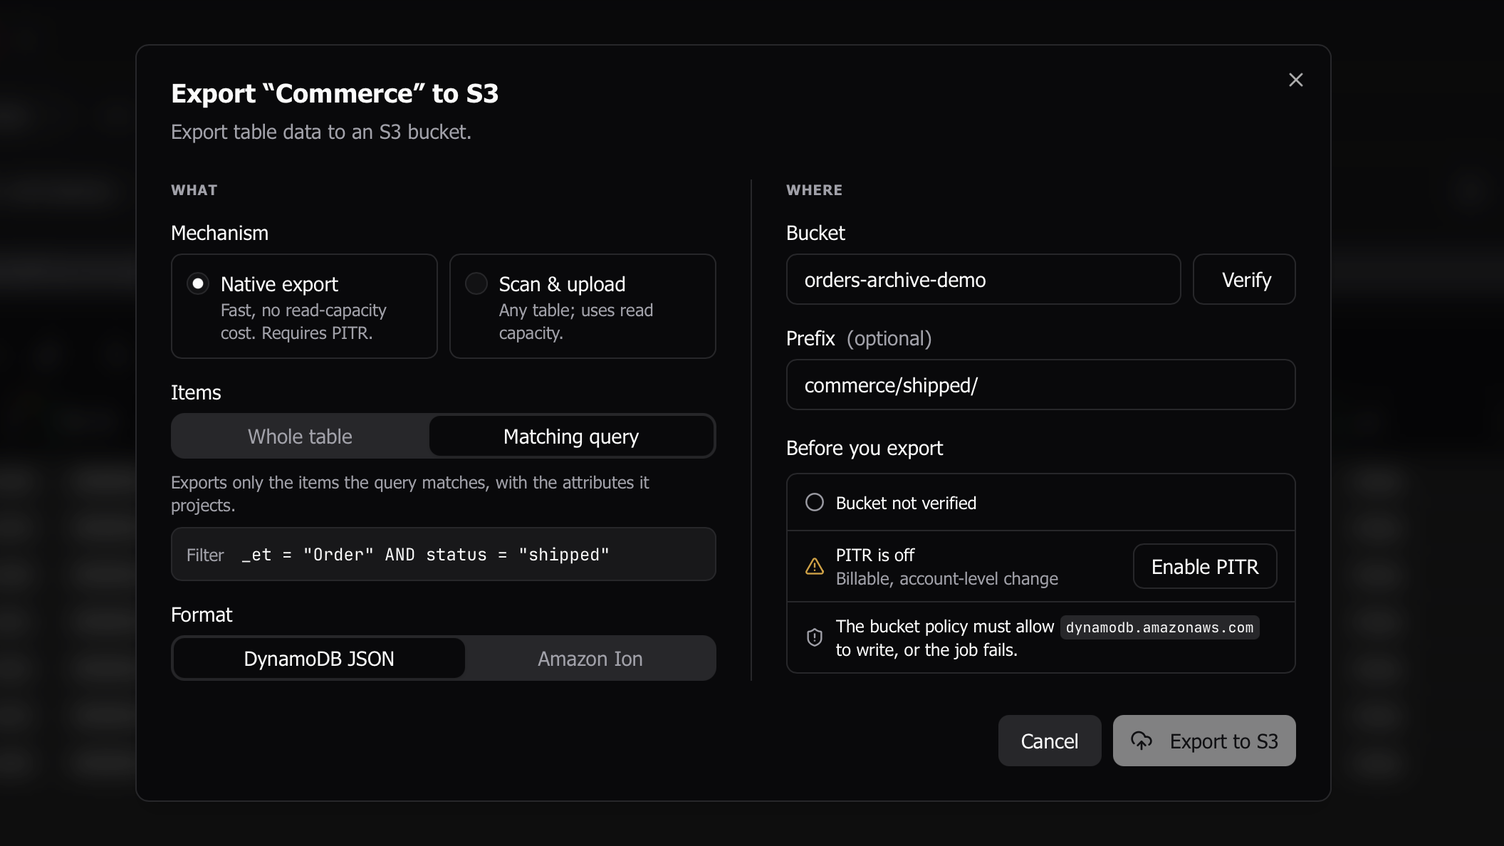The width and height of the screenshot is (1504, 846).
Task: Verify the S3 bucket
Action: click(x=1244, y=280)
